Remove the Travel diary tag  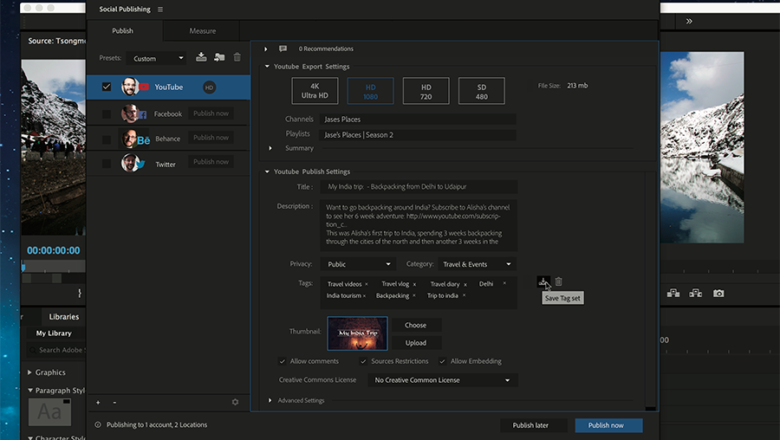click(x=465, y=284)
